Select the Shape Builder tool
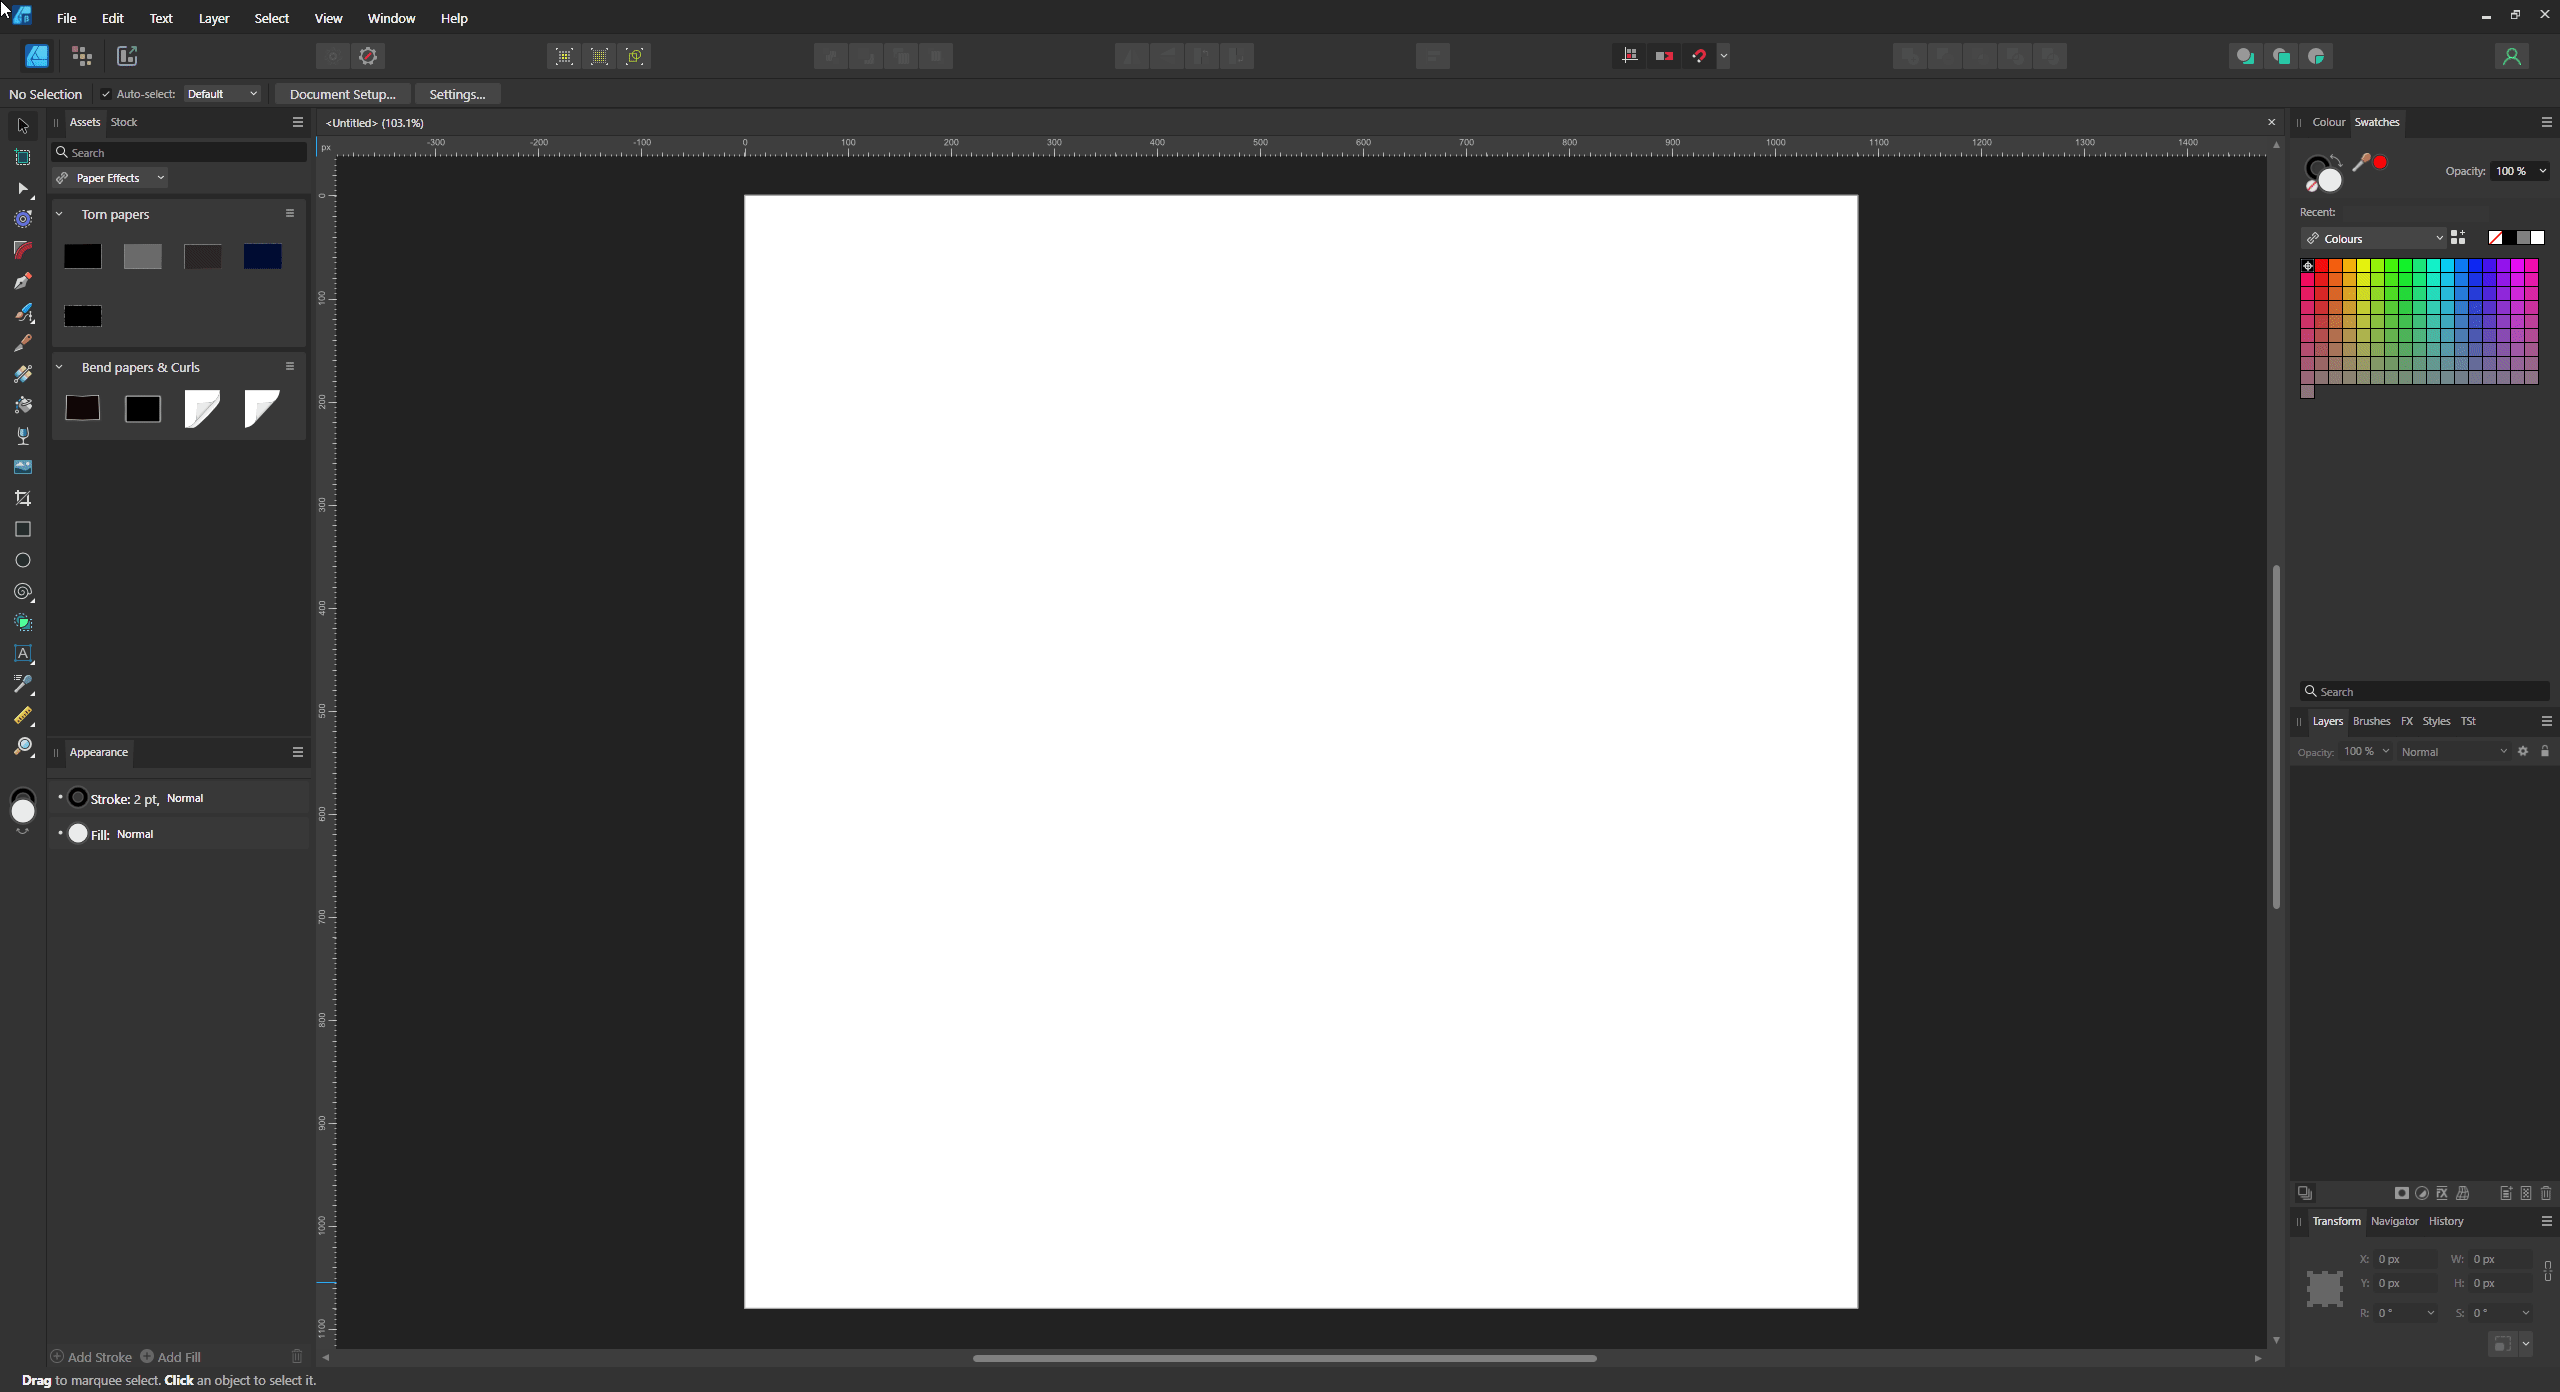The image size is (2560, 1392). click(x=23, y=622)
